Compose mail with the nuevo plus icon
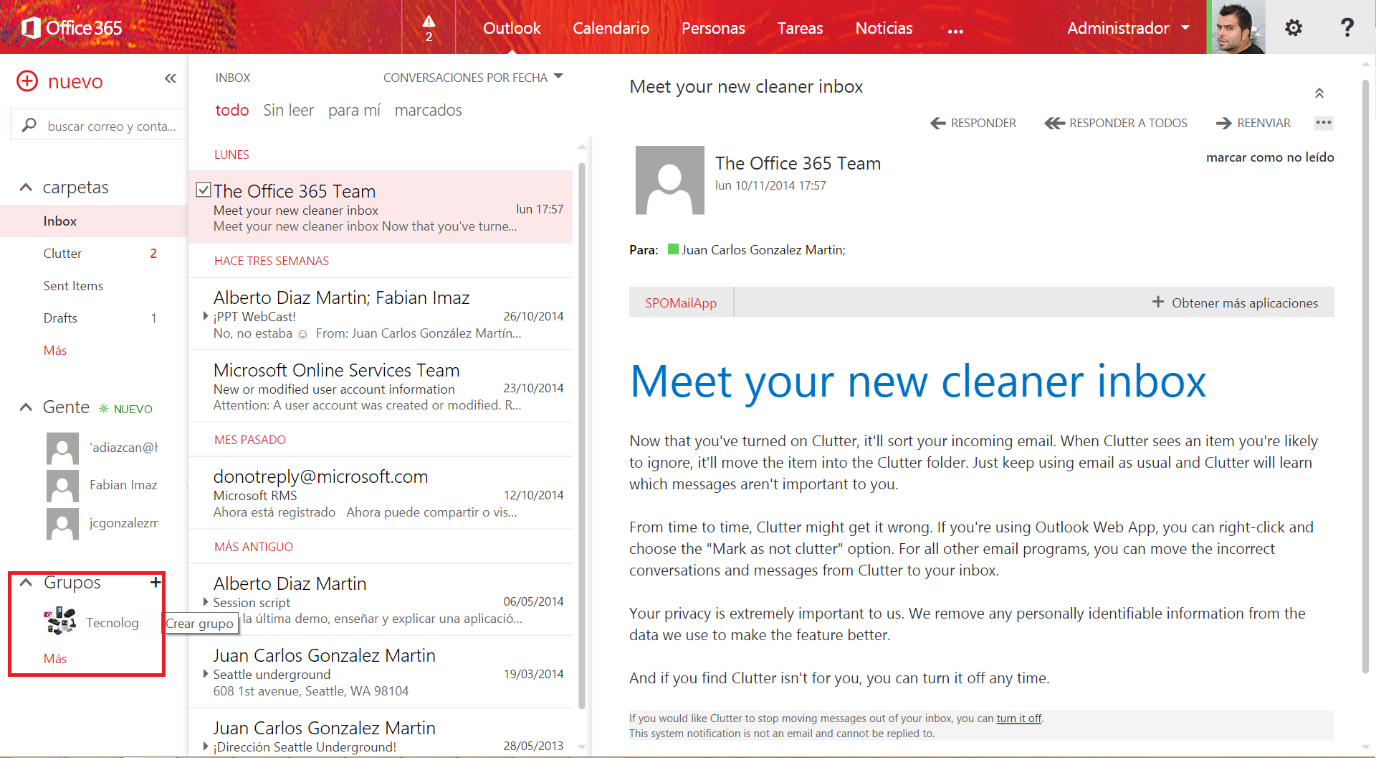 coord(28,80)
